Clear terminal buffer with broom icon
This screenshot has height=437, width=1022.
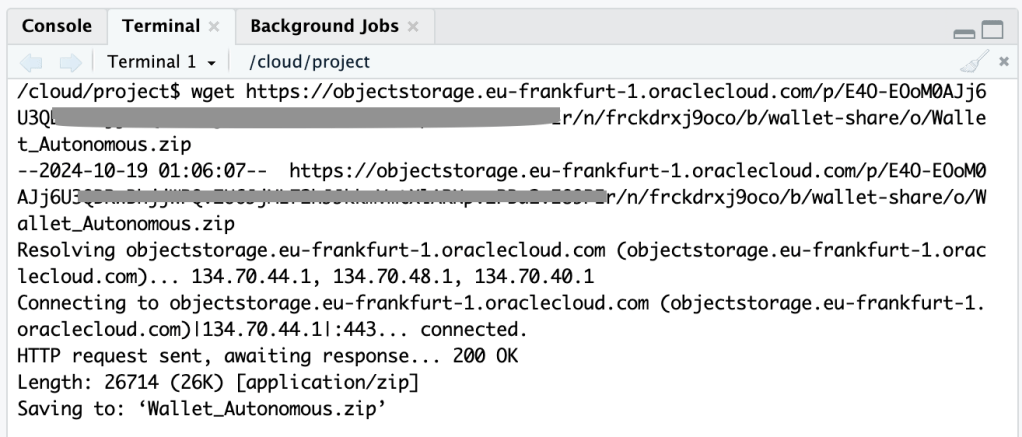pos(969,62)
